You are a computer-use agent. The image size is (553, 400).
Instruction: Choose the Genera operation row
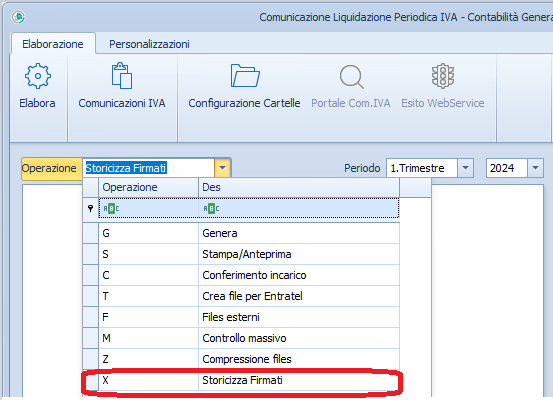(x=241, y=233)
